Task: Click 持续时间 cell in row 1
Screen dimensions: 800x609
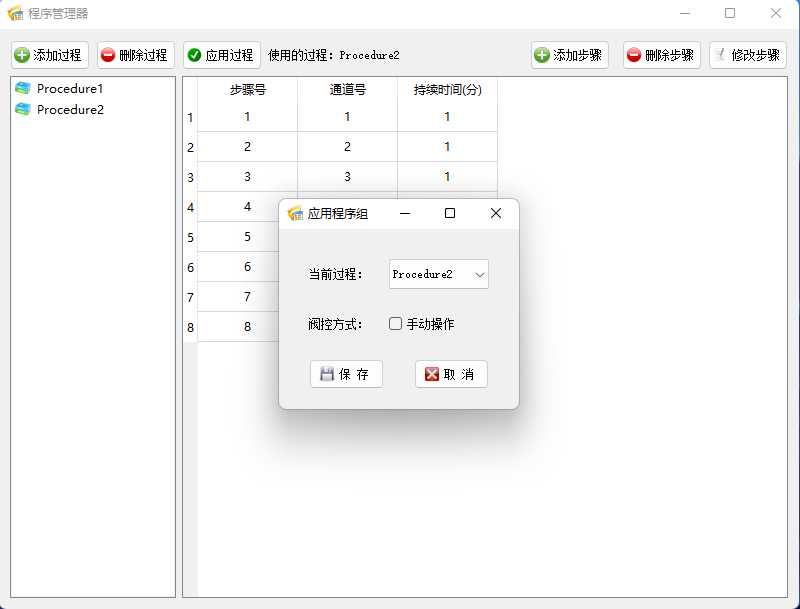Action: 447,117
